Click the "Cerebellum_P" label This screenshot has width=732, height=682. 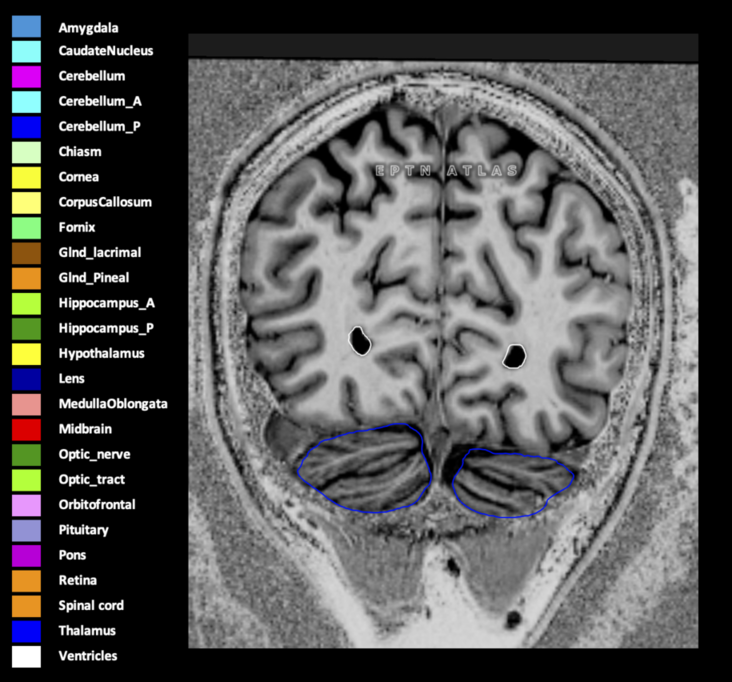click(99, 126)
